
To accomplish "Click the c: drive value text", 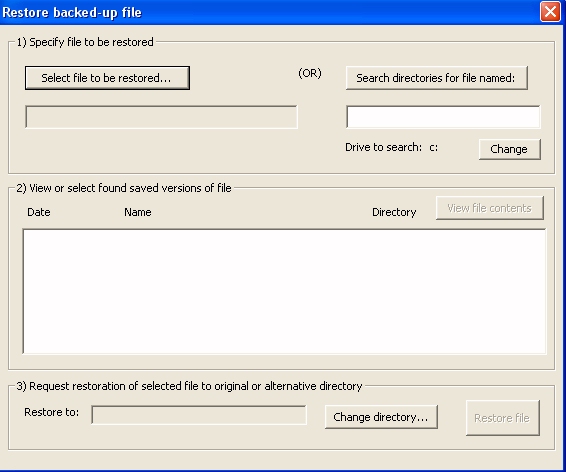I will (434, 148).
